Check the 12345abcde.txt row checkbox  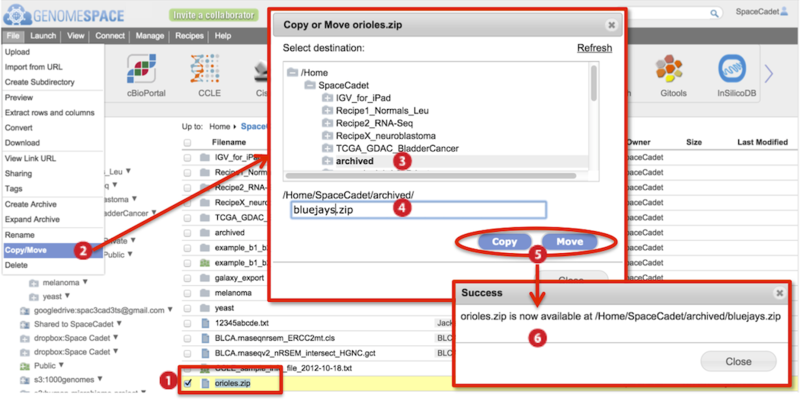tap(187, 323)
